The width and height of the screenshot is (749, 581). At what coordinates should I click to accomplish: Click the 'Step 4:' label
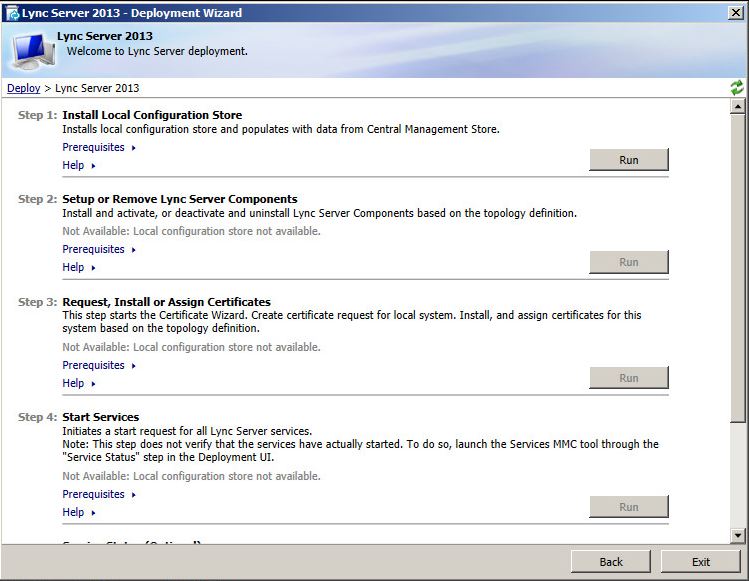tap(37, 417)
